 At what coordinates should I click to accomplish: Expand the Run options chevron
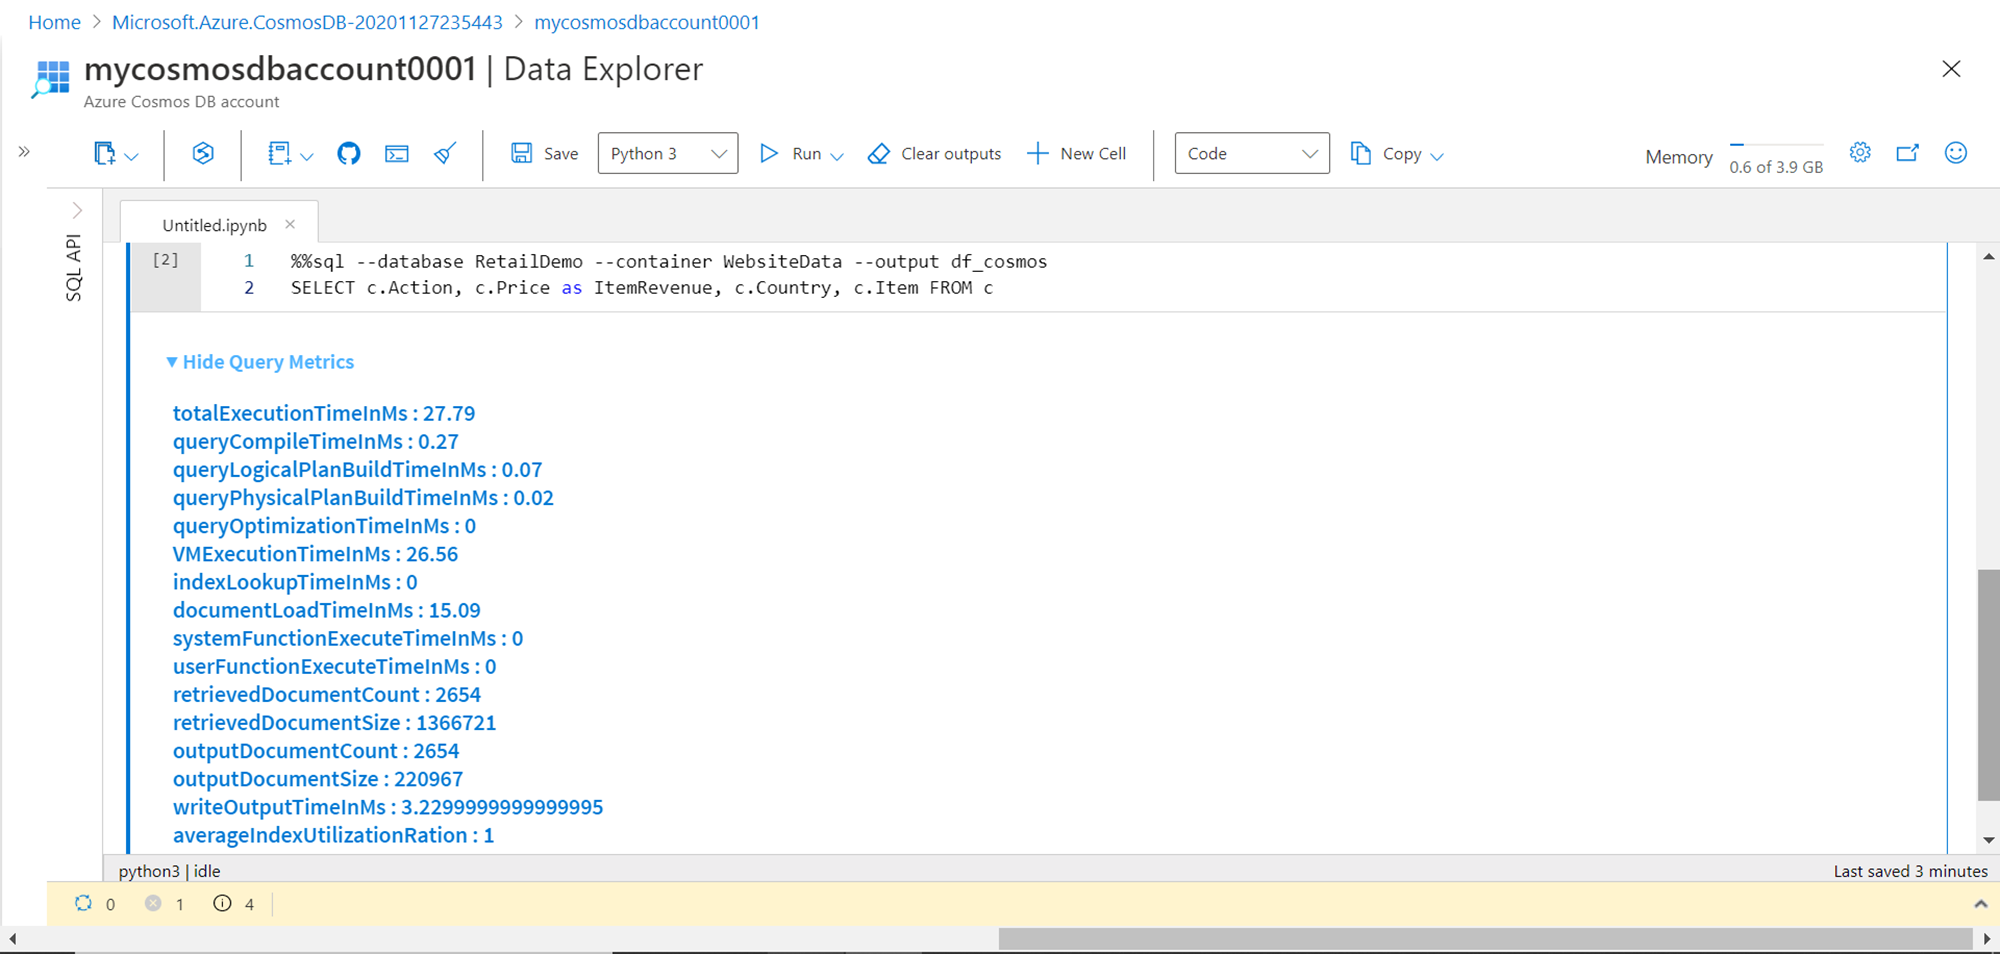[838, 156]
